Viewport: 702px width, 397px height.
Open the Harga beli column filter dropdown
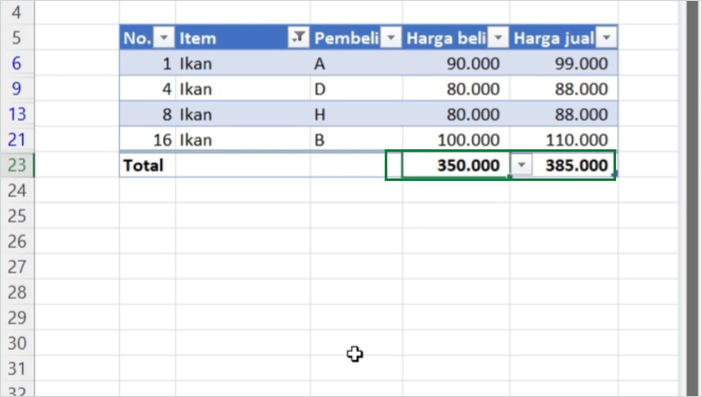[498, 38]
